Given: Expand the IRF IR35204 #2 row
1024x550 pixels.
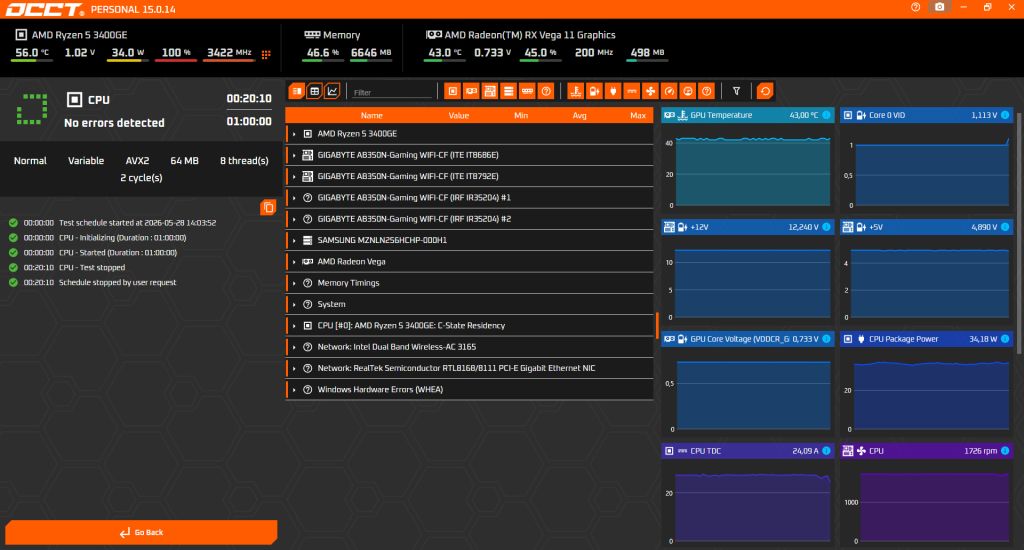Looking at the screenshot, I should point(294,219).
